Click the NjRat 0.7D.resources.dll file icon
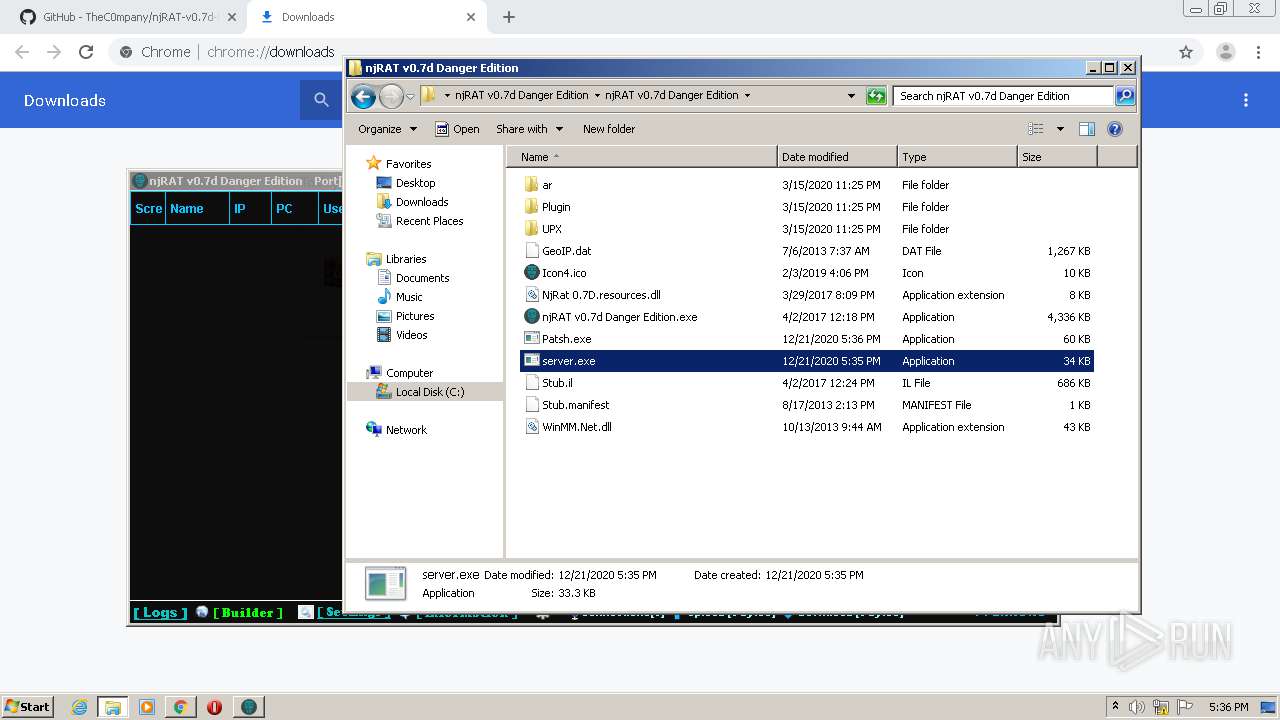 pyautogui.click(x=531, y=295)
